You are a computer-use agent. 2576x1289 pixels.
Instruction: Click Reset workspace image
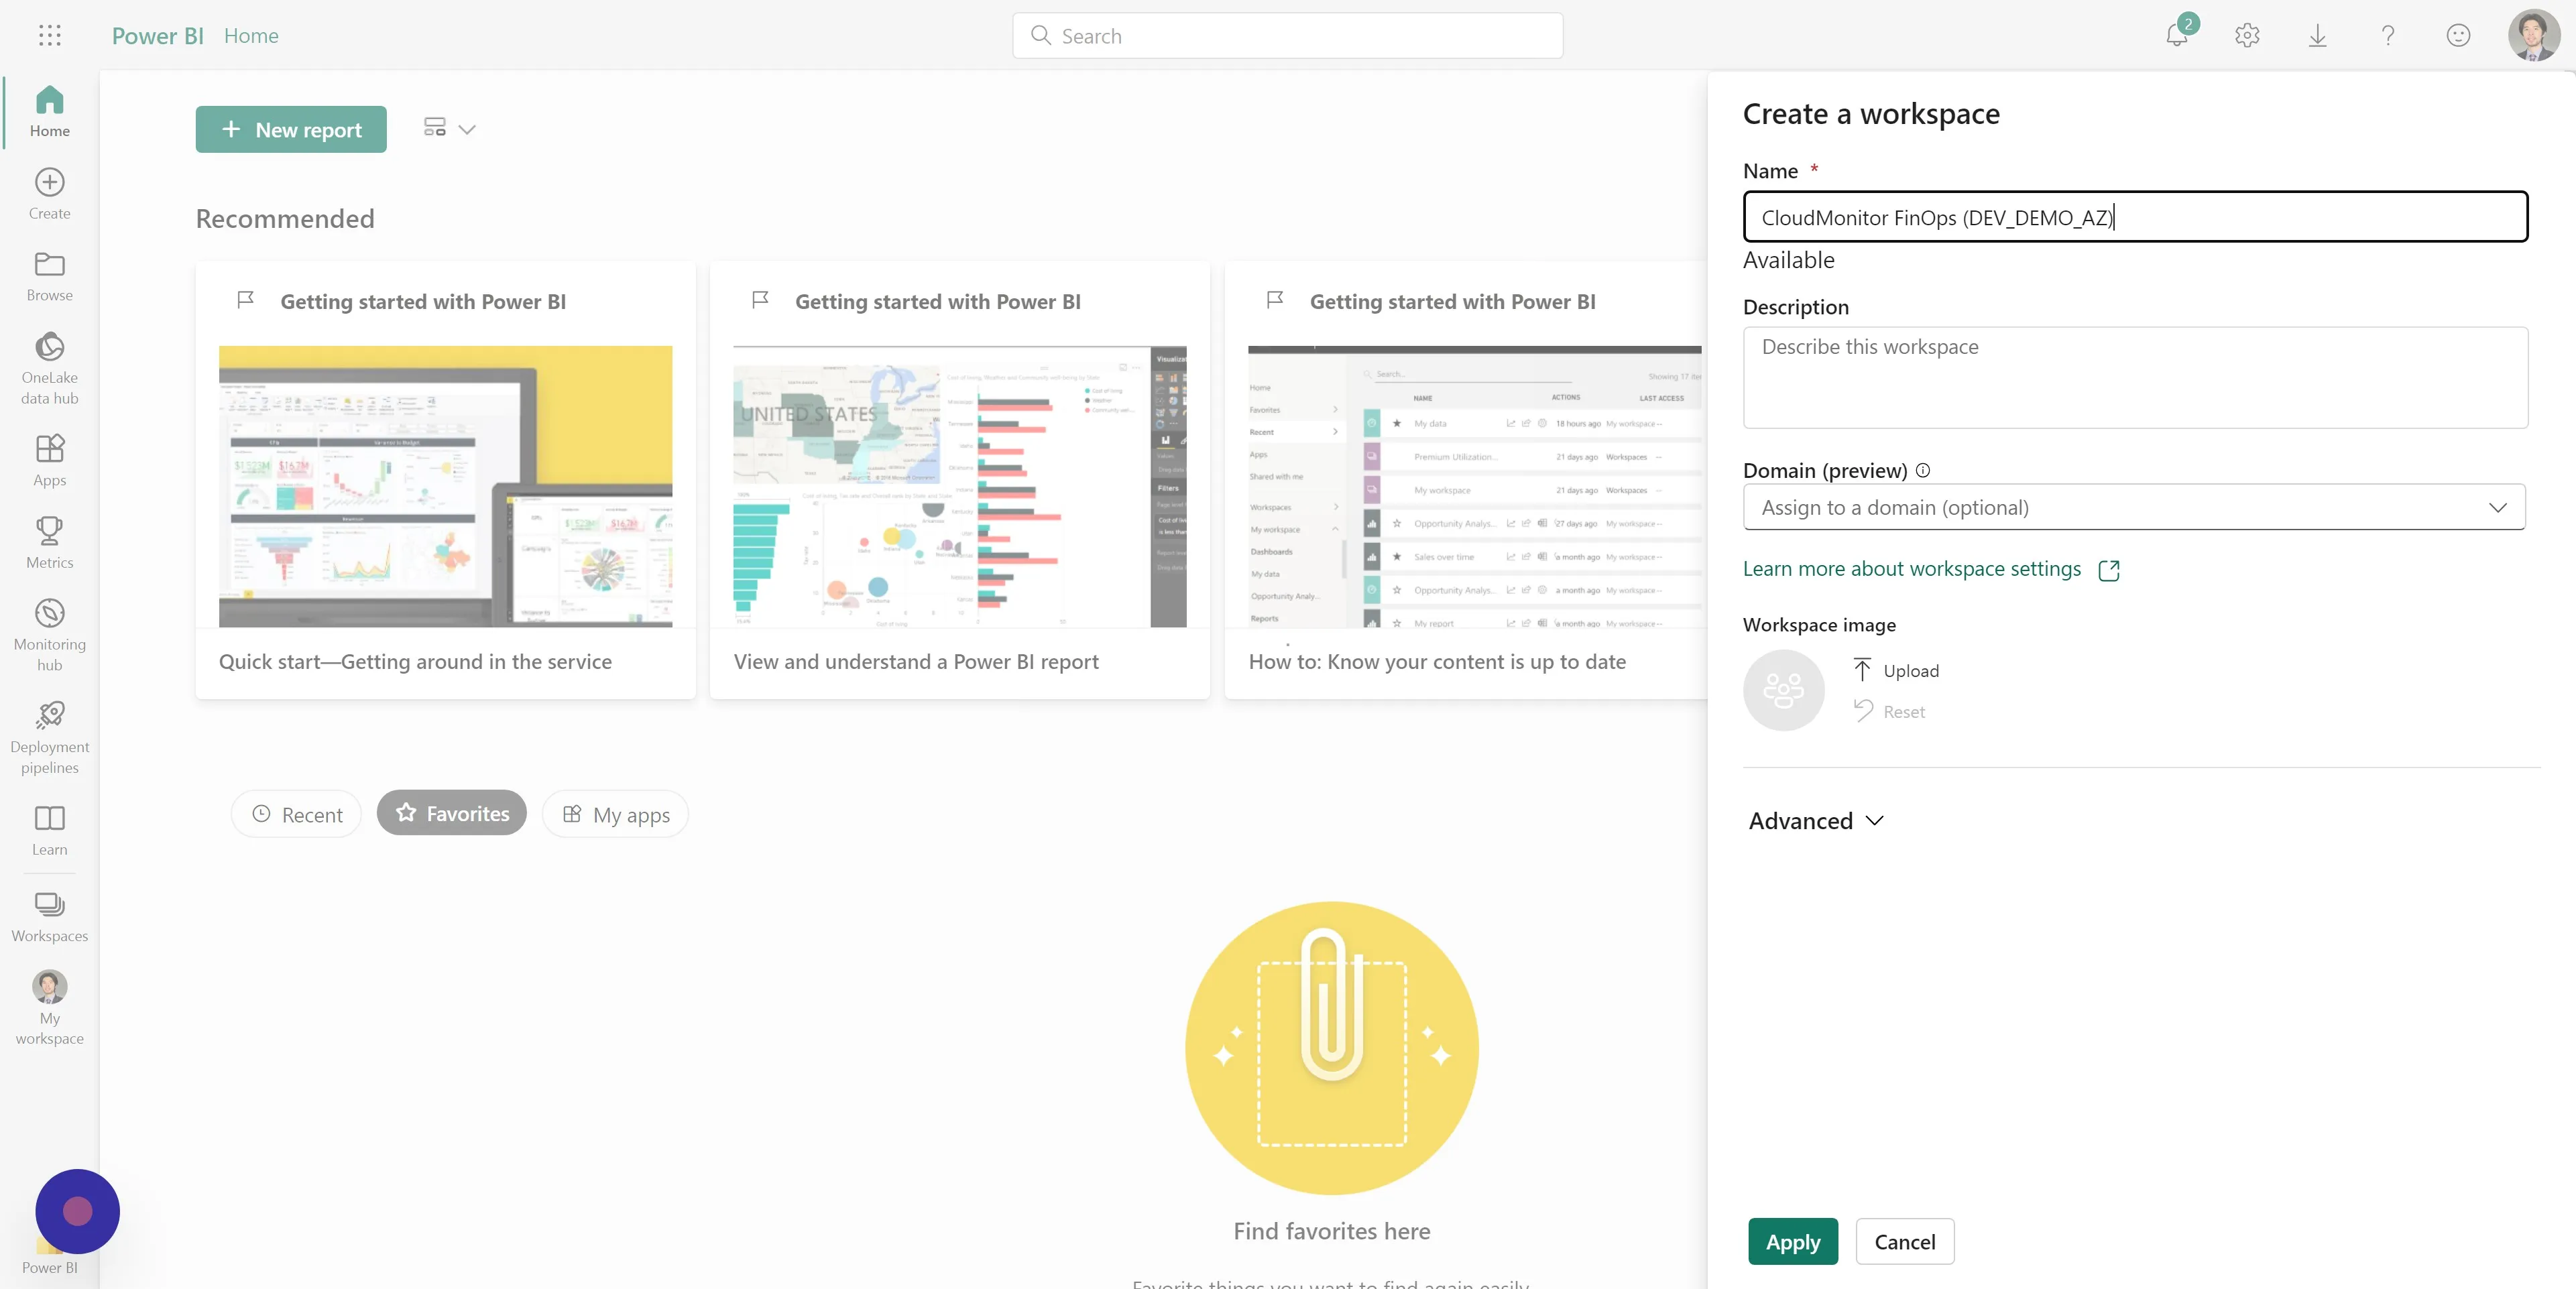click(1890, 711)
